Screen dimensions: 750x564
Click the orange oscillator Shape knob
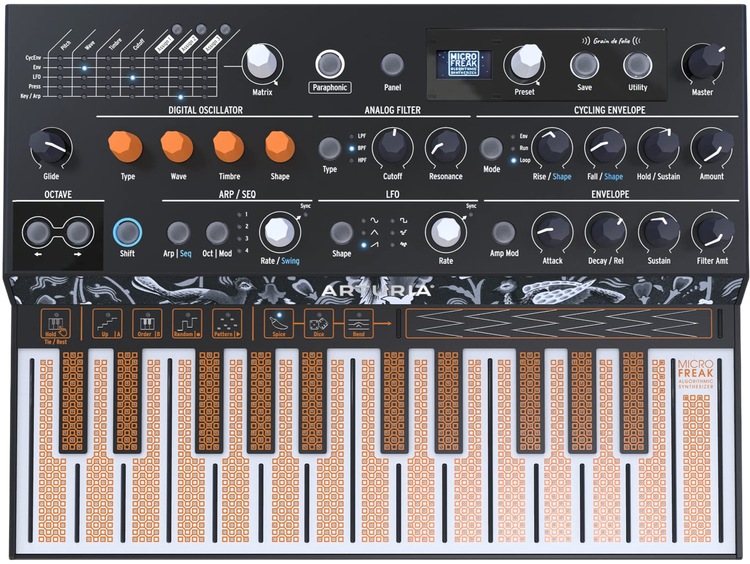pyautogui.click(x=280, y=146)
